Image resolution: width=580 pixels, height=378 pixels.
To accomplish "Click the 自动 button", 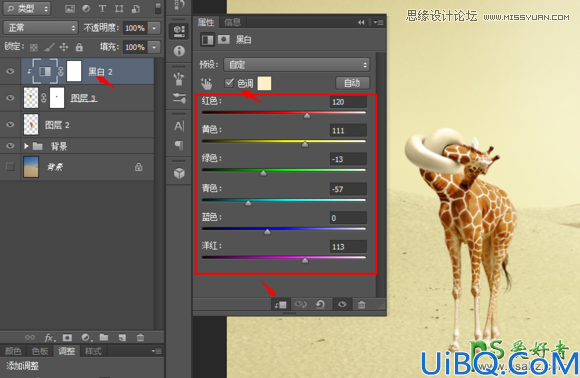I will pyautogui.click(x=352, y=83).
